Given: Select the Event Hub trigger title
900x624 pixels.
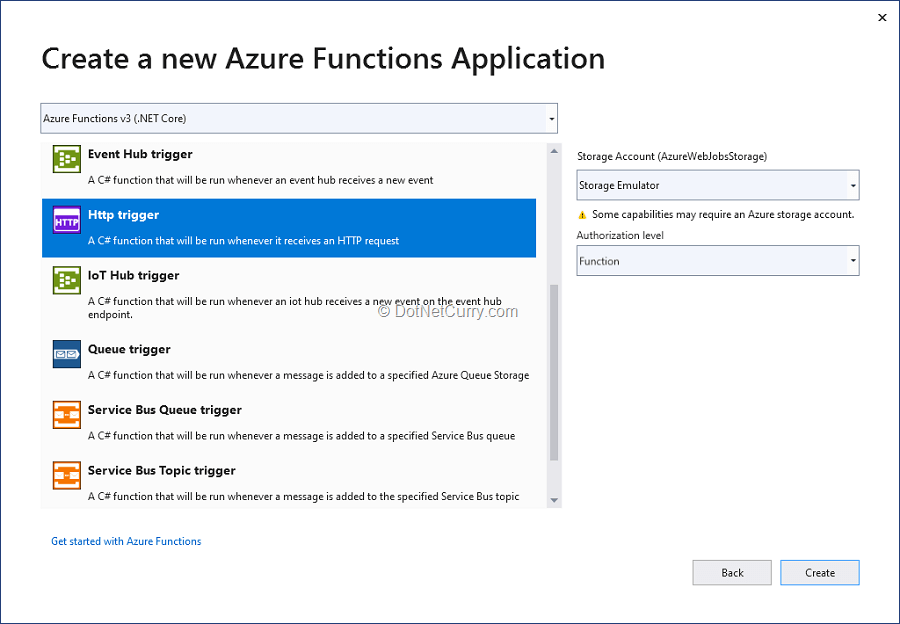Looking at the screenshot, I should click(140, 154).
